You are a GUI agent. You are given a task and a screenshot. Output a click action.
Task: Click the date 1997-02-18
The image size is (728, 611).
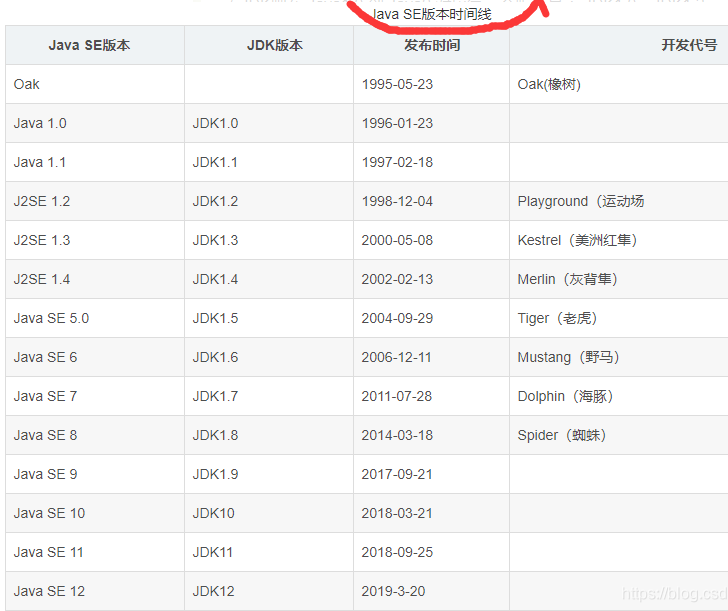(397, 162)
